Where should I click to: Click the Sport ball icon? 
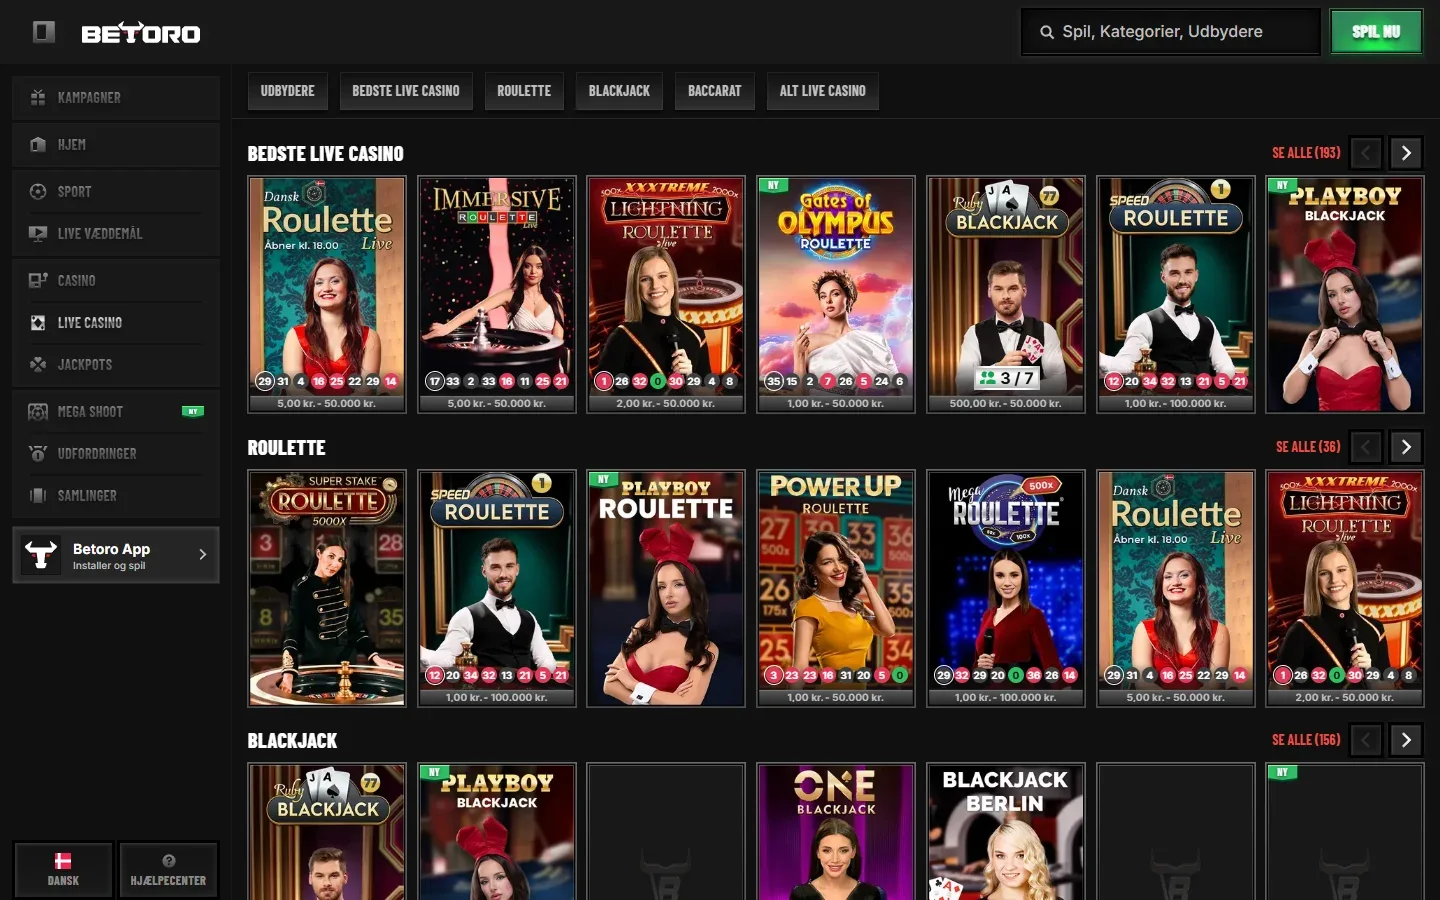pos(38,191)
